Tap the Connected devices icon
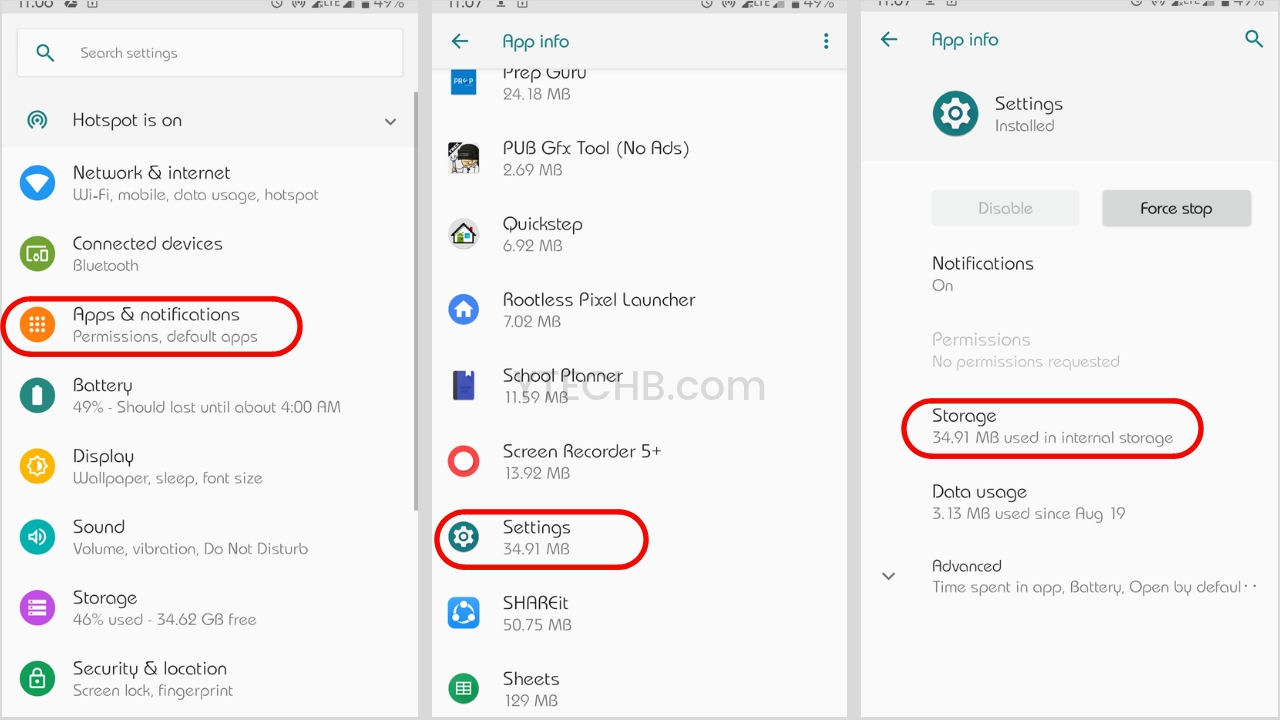Image resolution: width=1280 pixels, height=720 pixels. click(38, 254)
